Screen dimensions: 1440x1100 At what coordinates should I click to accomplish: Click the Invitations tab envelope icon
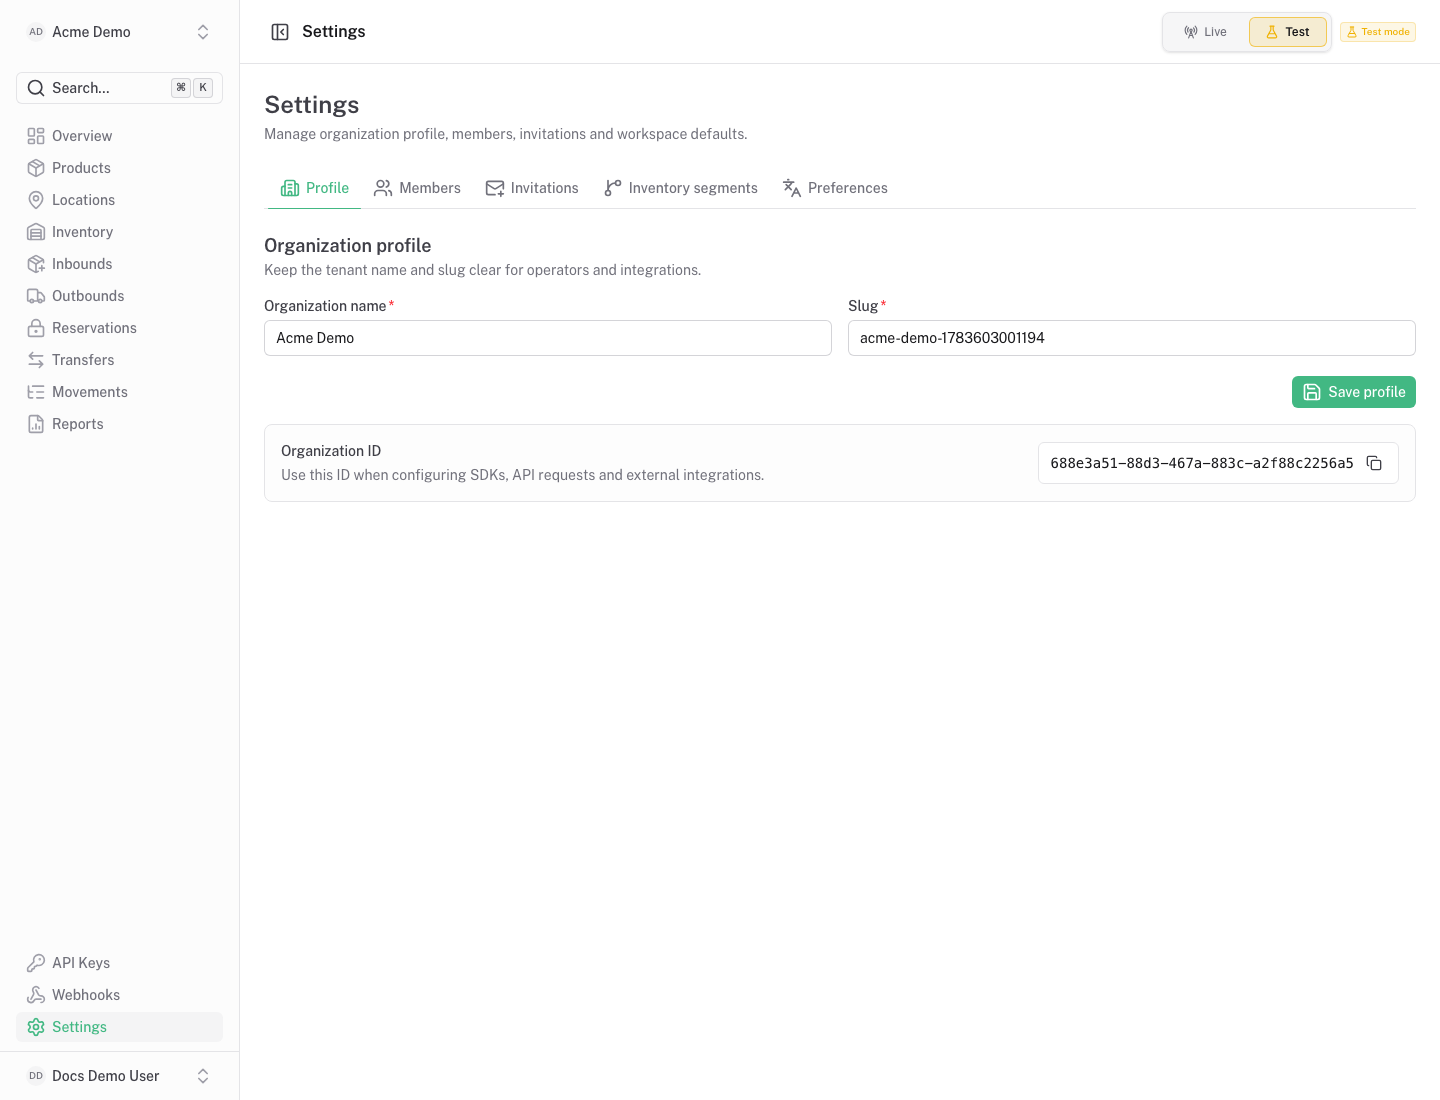tap(495, 188)
